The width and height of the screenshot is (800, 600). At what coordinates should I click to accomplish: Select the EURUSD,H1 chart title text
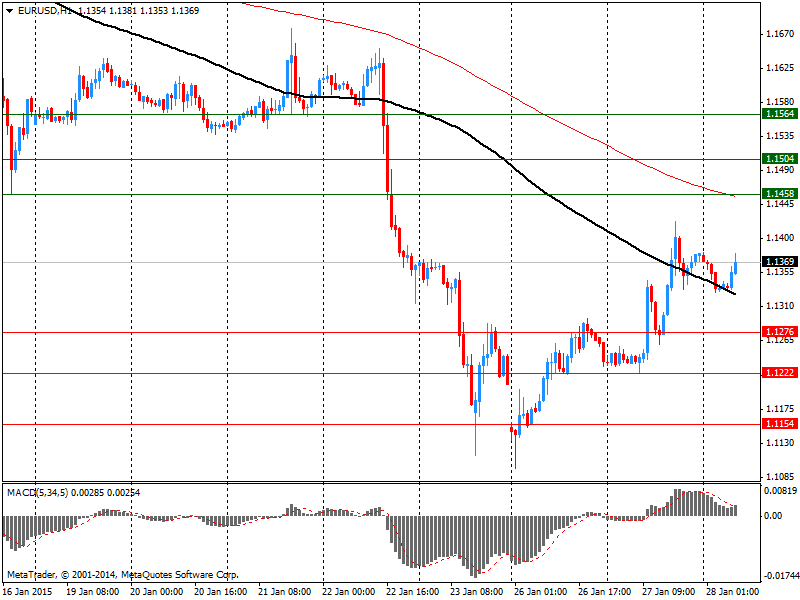[x=44, y=11]
